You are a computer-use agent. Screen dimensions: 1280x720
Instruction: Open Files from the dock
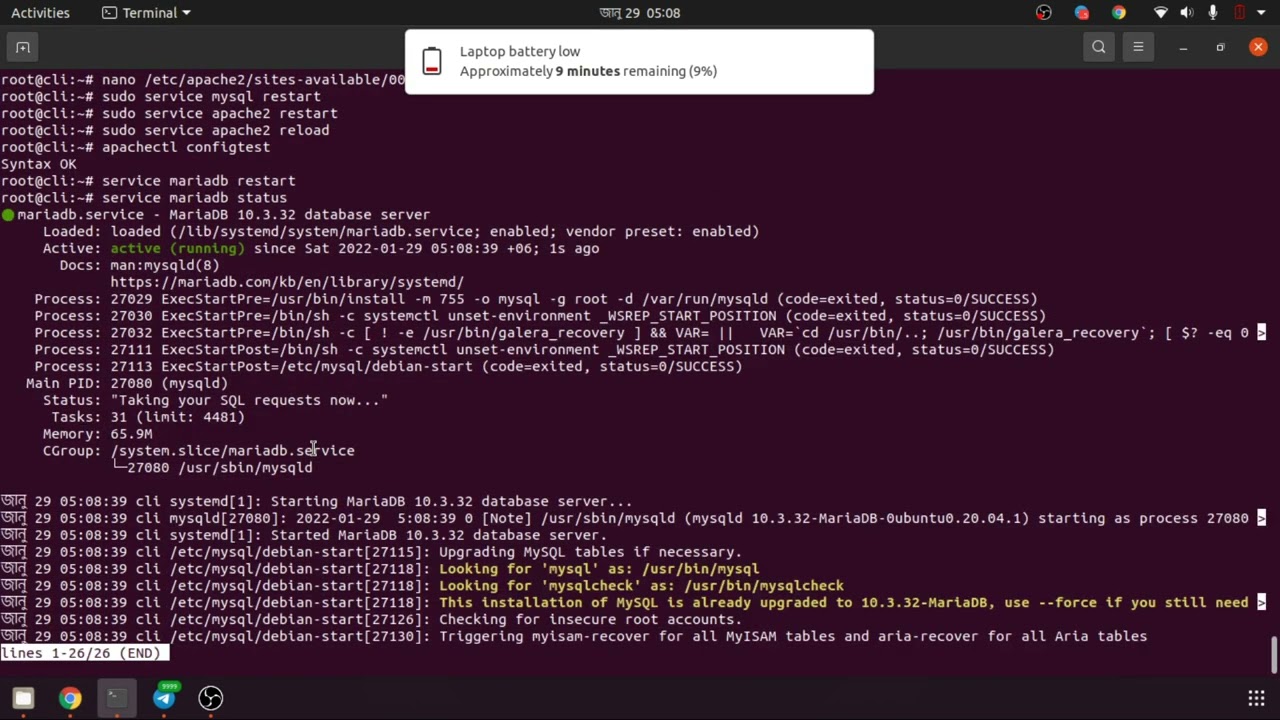pos(23,698)
